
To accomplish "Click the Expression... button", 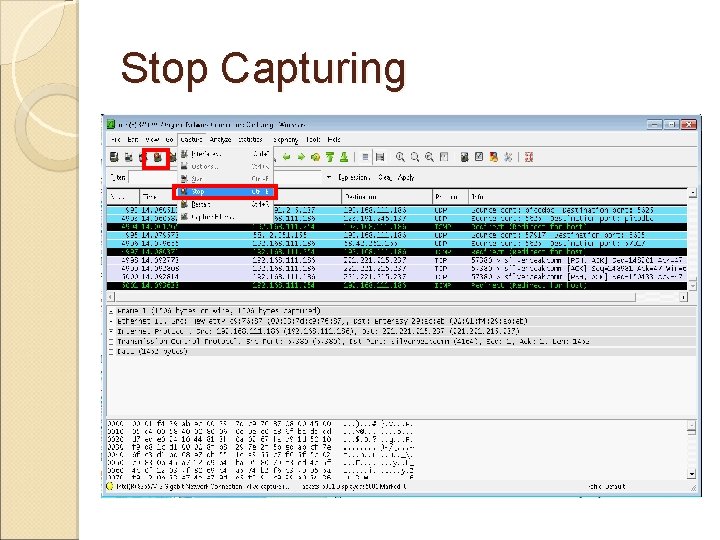I will point(353,177).
